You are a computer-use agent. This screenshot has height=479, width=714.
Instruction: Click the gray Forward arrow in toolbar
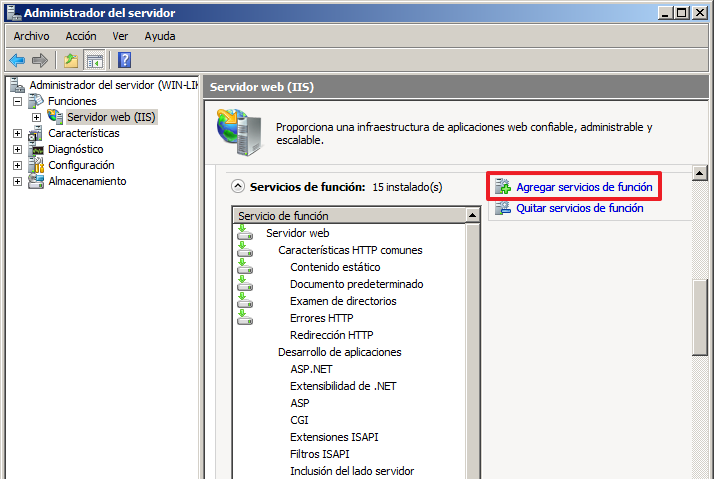point(40,59)
